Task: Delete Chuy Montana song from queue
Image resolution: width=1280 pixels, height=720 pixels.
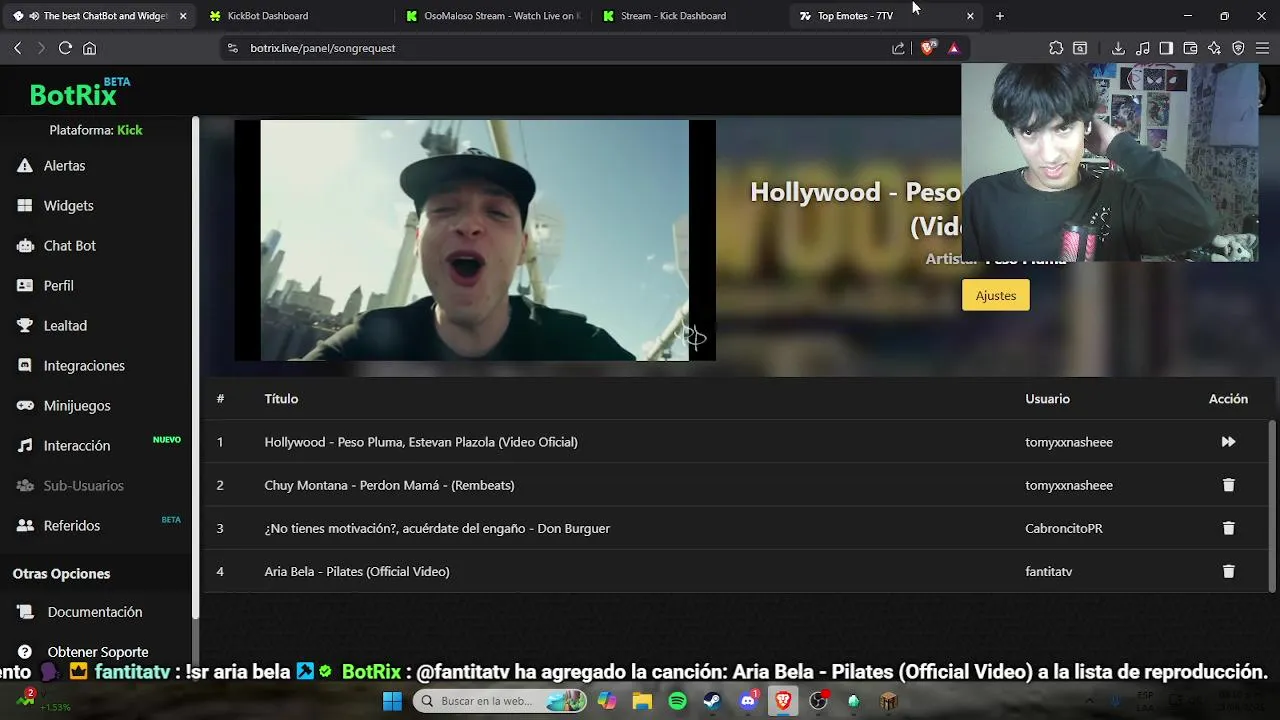Action: (x=1228, y=485)
